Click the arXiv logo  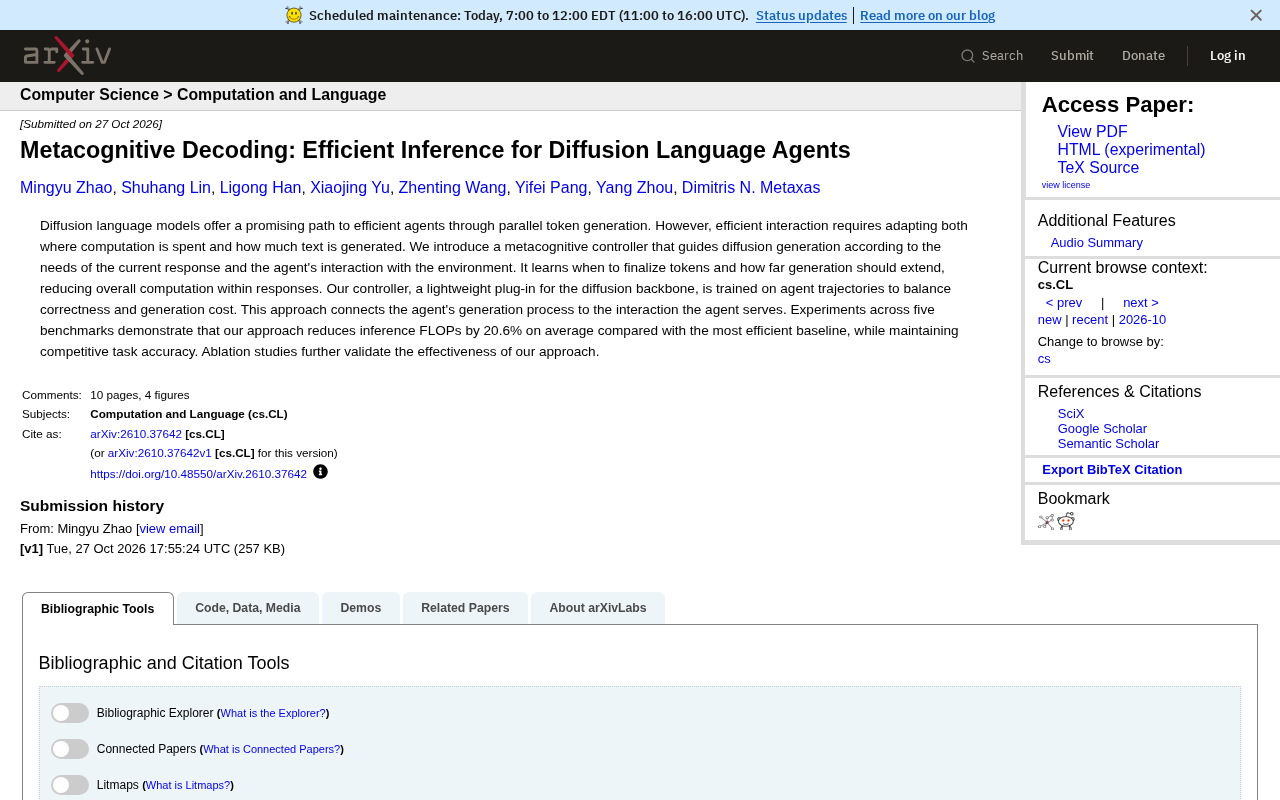pyautogui.click(x=67, y=56)
